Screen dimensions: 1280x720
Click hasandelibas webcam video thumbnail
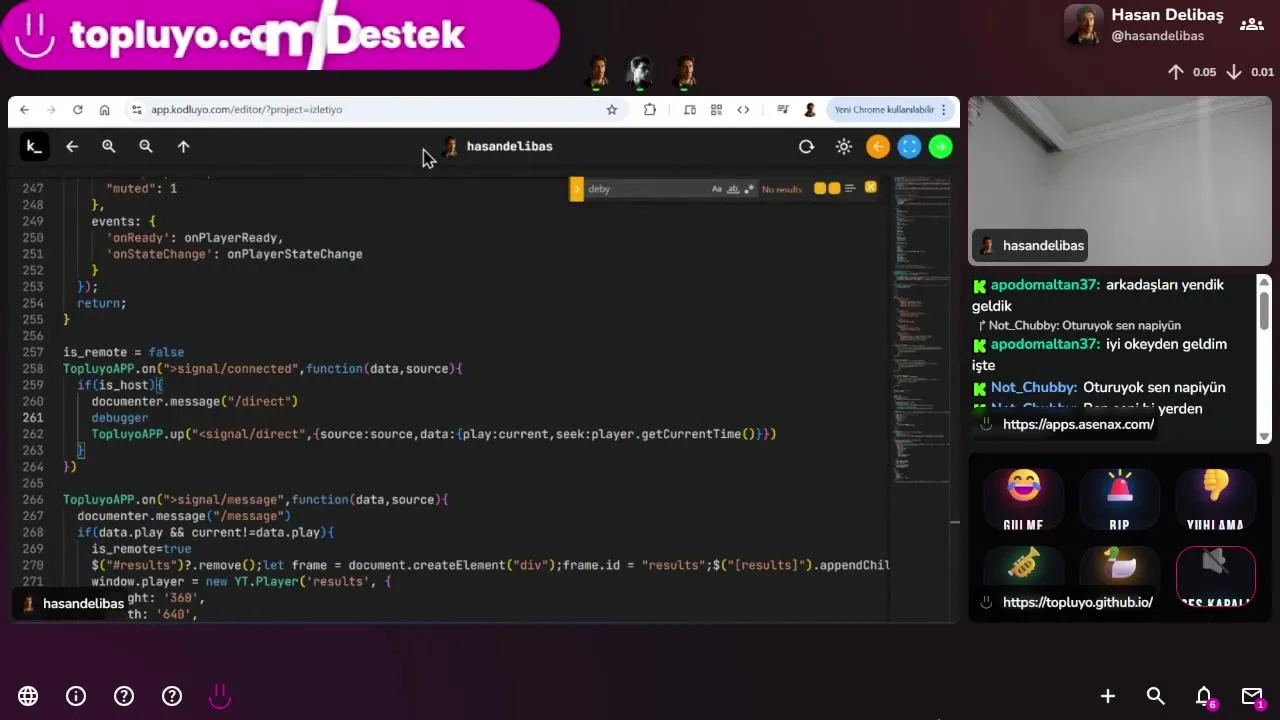(x=1120, y=182)
